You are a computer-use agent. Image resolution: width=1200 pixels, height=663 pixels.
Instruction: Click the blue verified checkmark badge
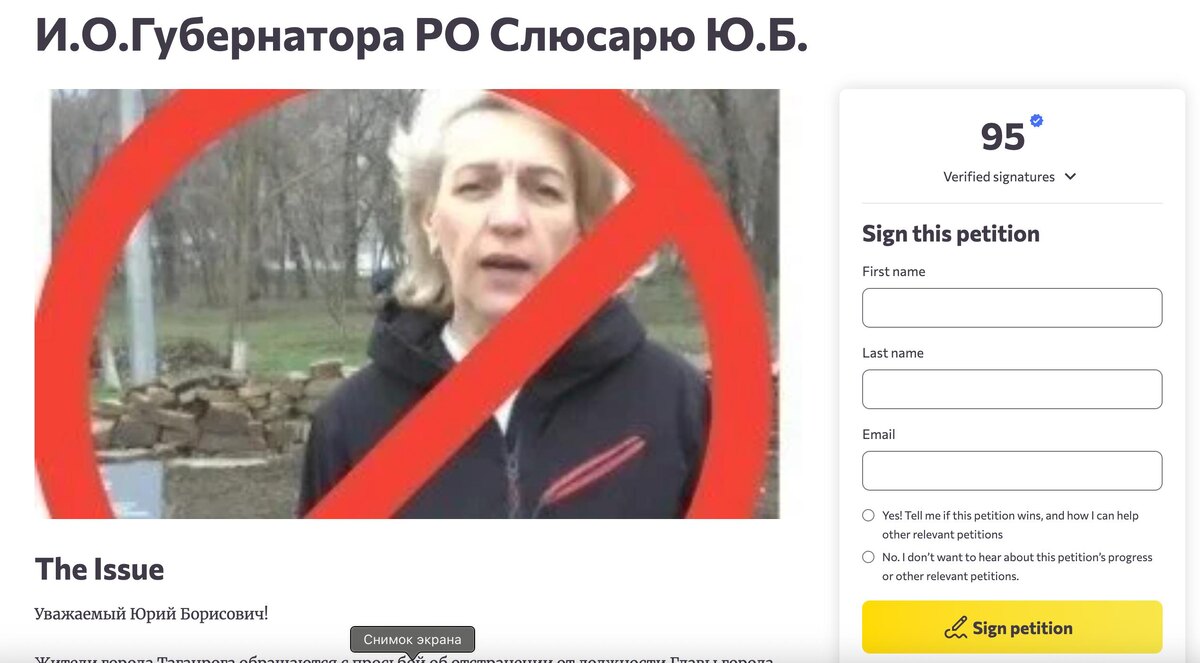click(1037, 121)
